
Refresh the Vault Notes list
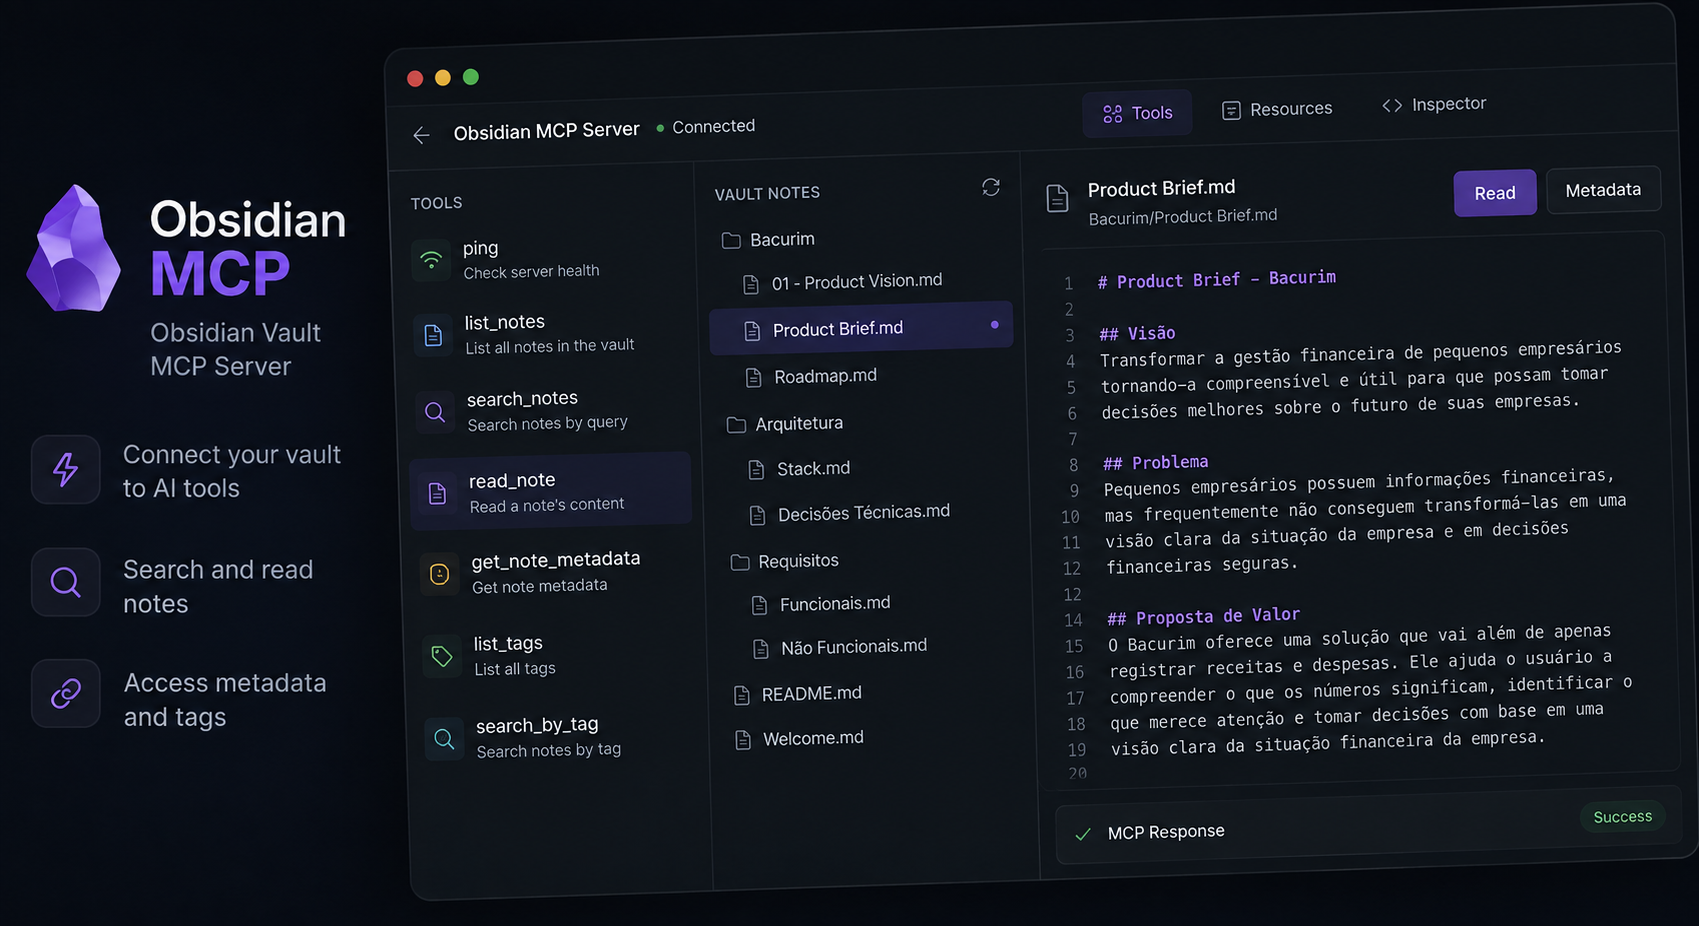(x=991, y=187)
